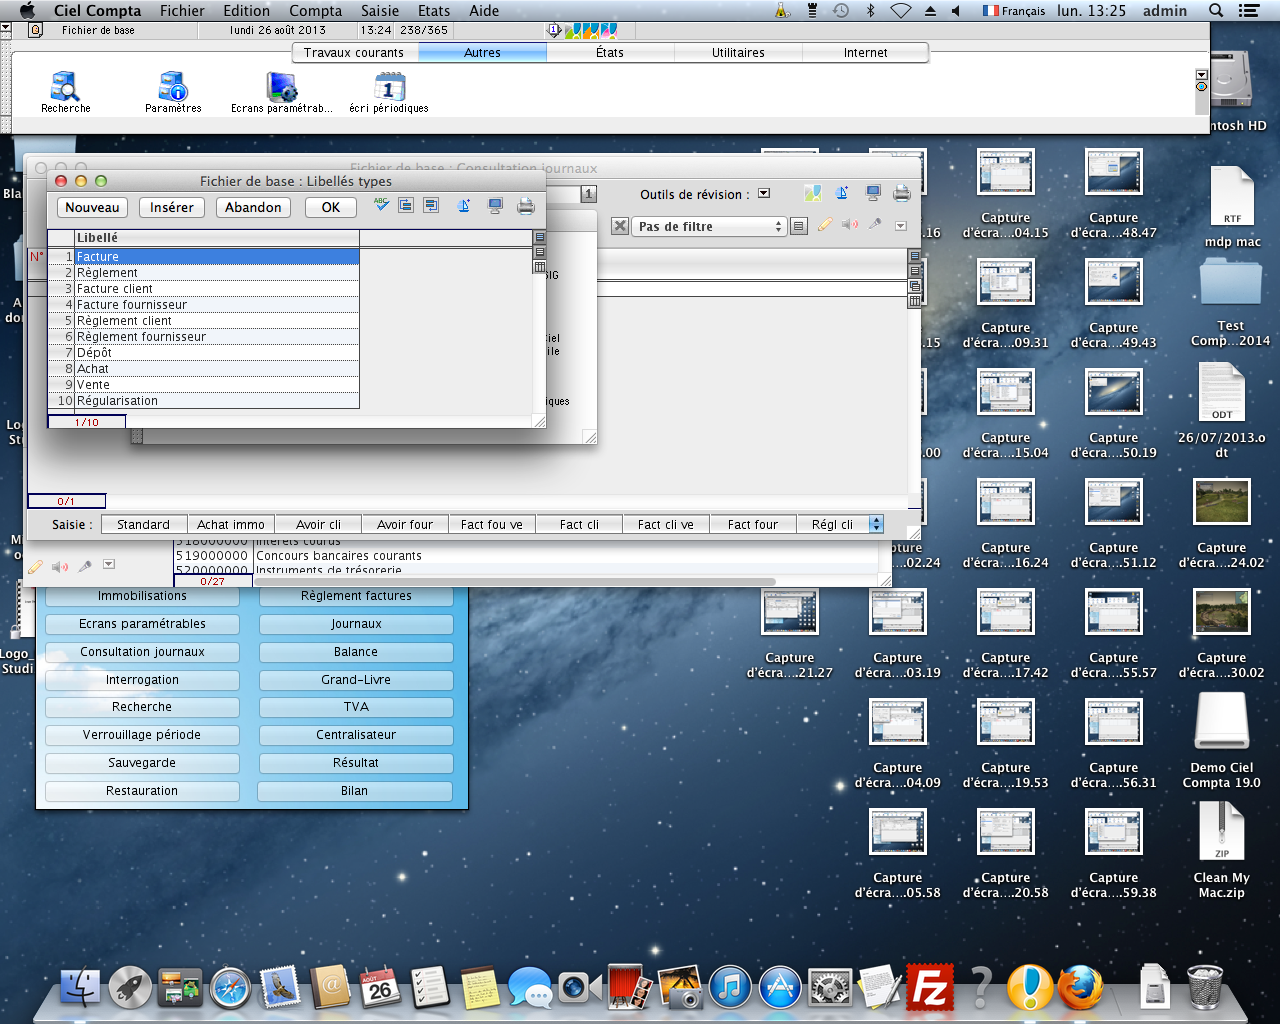The height and width of the screenshot is (1024, 1280).
Task: Select the Régularisation row
Action: click(x=204, y=401)
